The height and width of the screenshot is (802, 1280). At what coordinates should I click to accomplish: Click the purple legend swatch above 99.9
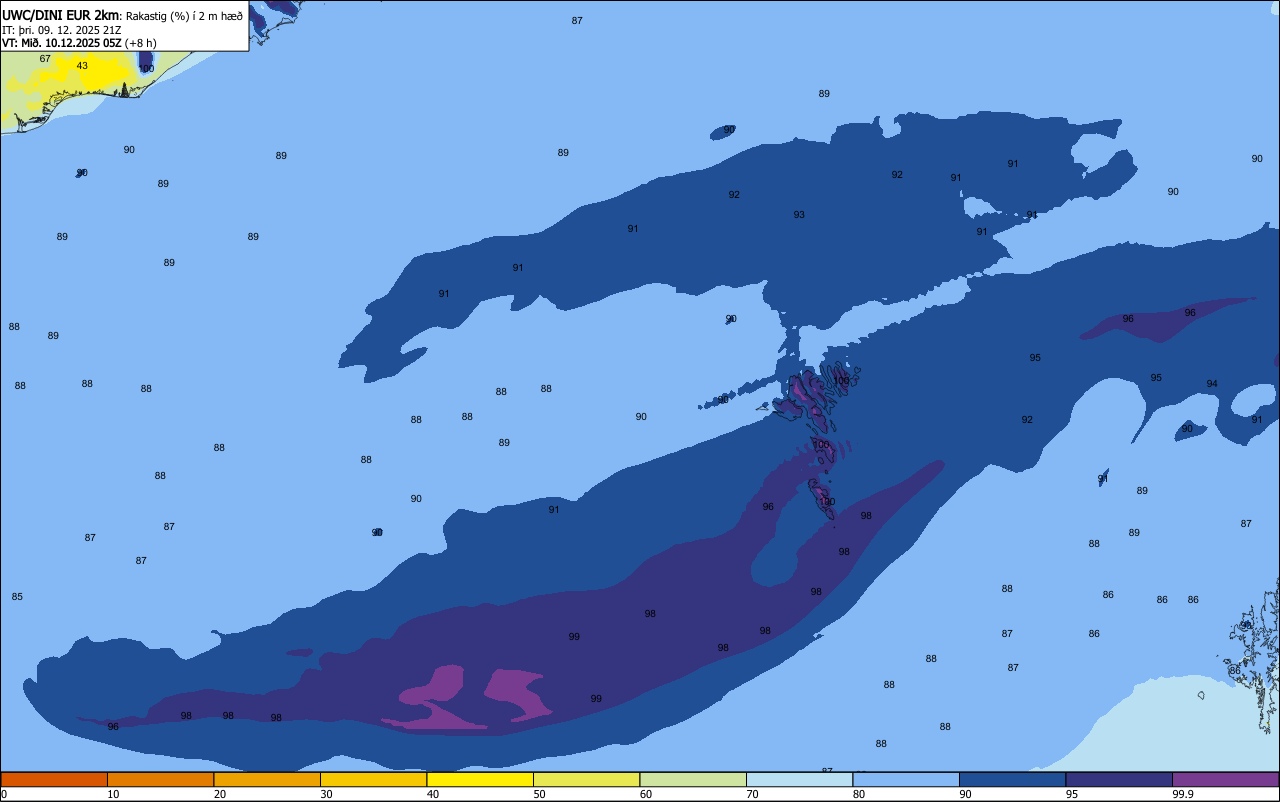point(1225,779)
